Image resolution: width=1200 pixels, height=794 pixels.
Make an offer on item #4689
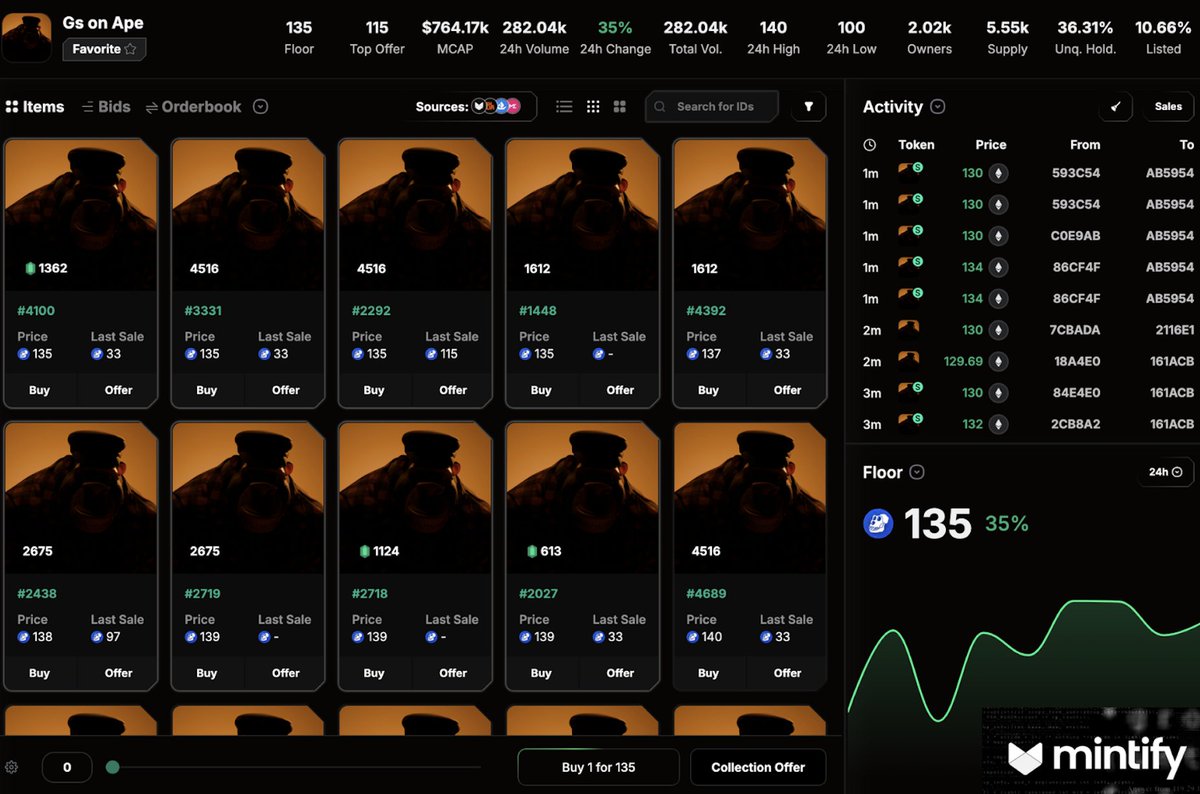coord(787,673)
